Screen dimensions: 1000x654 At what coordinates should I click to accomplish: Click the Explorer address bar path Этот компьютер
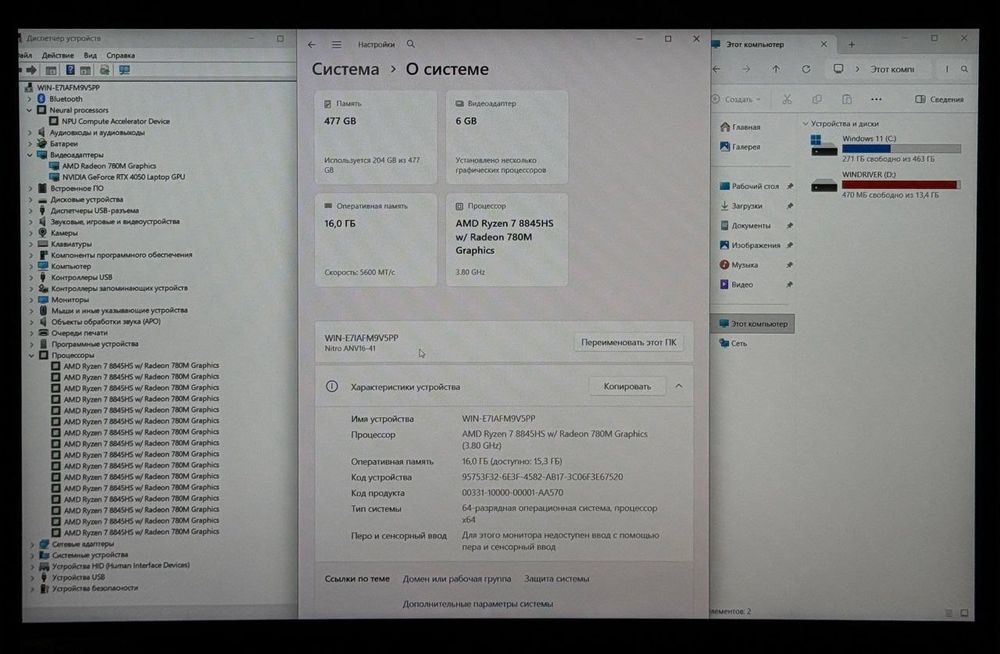point(892,69)
